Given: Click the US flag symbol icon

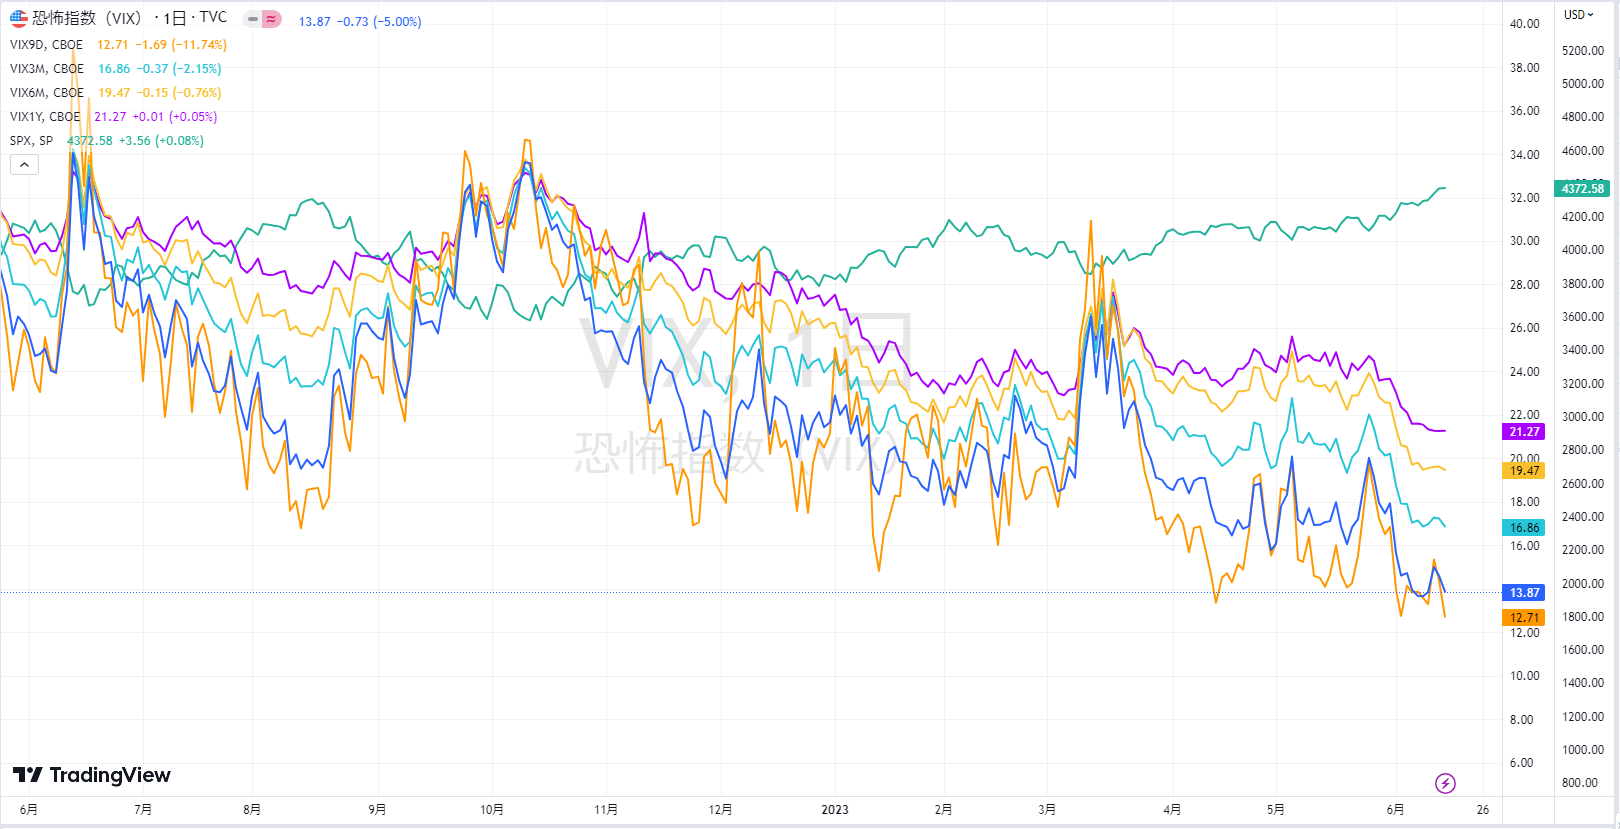Looking at the screenshot, I should coord(19,18).
